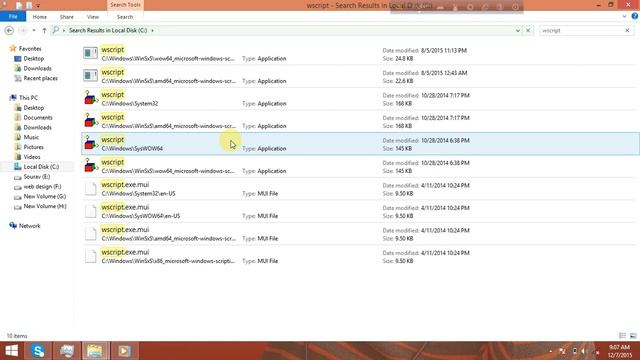Open New Volume (G:) drive
Viewport: 640px width, 360px height.
[x=44, y=196]
